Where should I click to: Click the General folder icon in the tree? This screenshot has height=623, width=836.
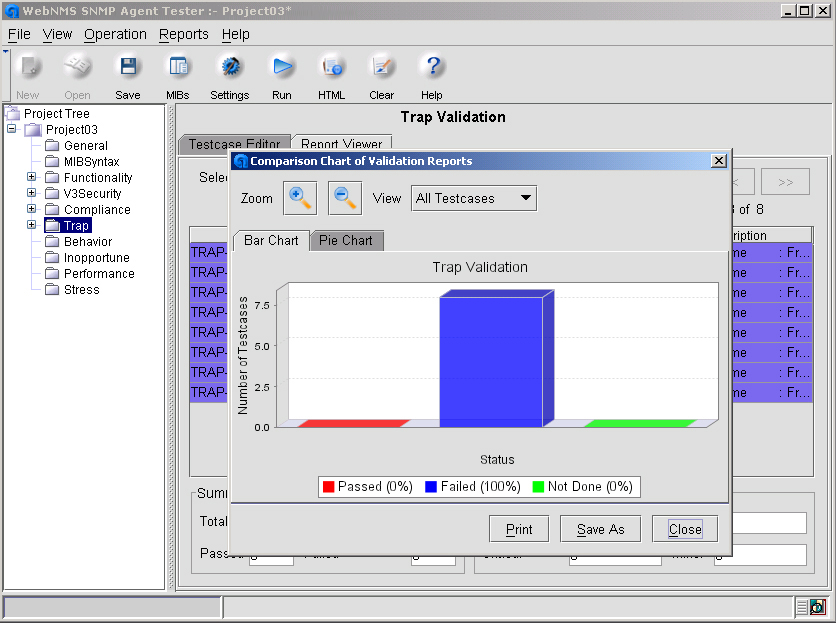click(52, 146)
